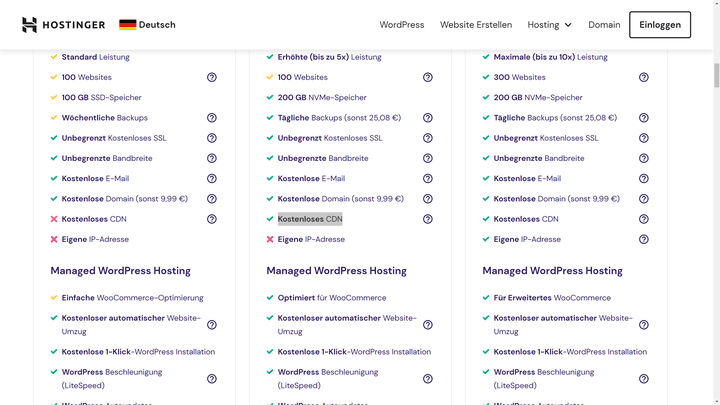Open help icon for Kostenloses SSL in first plan
Screen dimensions: 720x405
(x=212, y=138)
